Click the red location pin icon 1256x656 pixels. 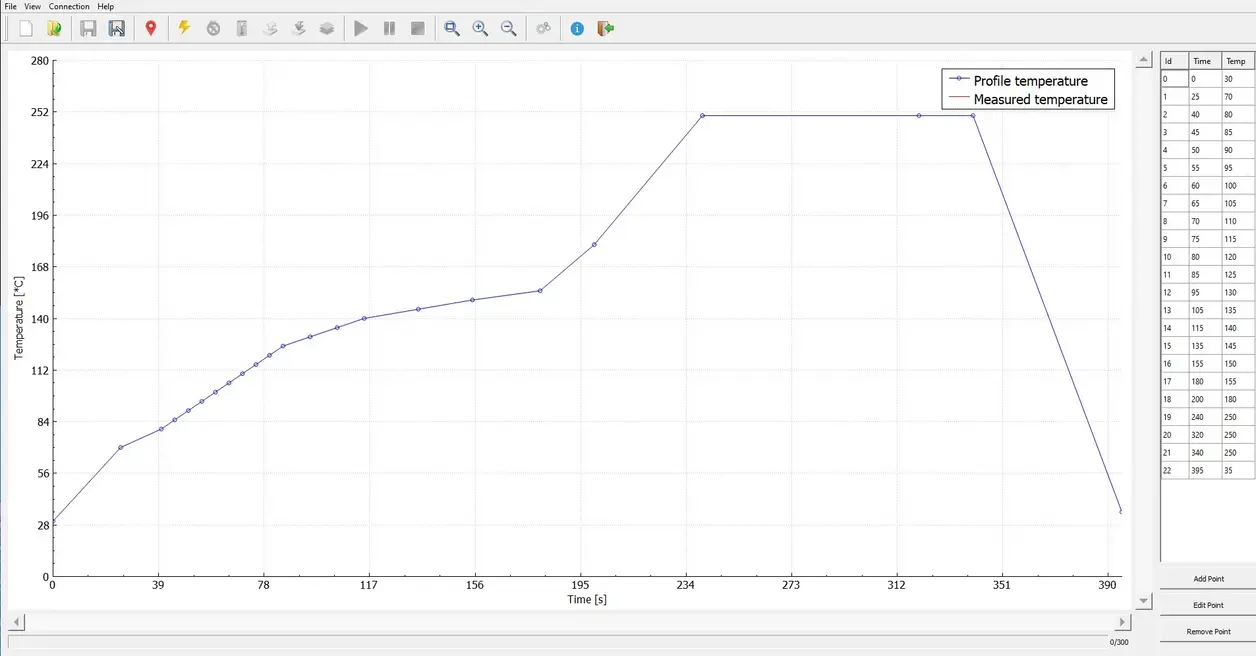(x=151, y=29)
